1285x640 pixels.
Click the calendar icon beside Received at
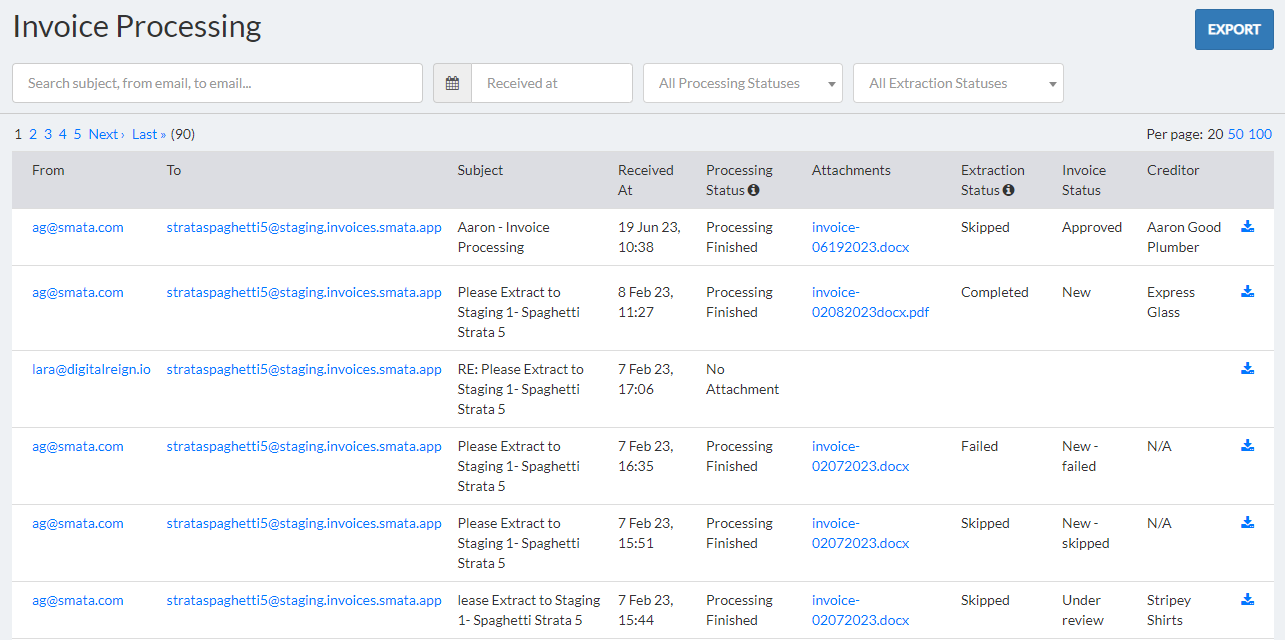click(x=452, y=83)
